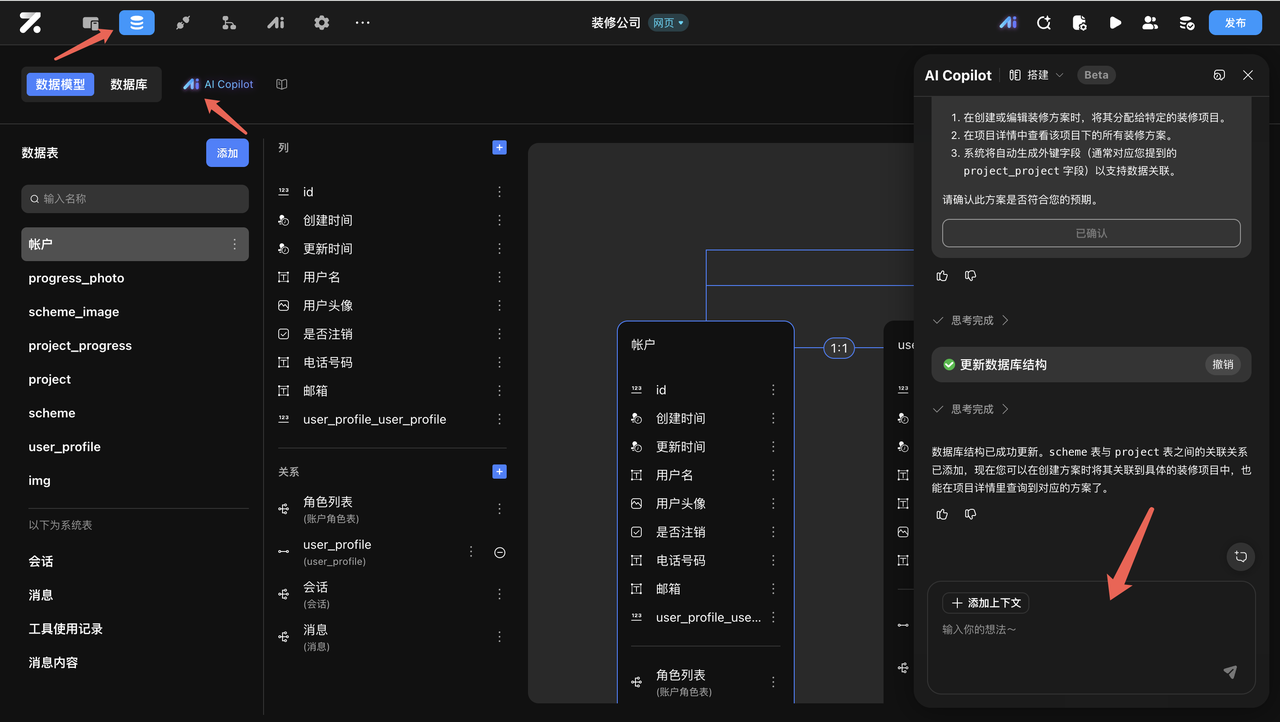This screenshot has height=722, width=1280.
Task: Open three-dot menu for user_profile relation in list
Action: coord(471,552)
